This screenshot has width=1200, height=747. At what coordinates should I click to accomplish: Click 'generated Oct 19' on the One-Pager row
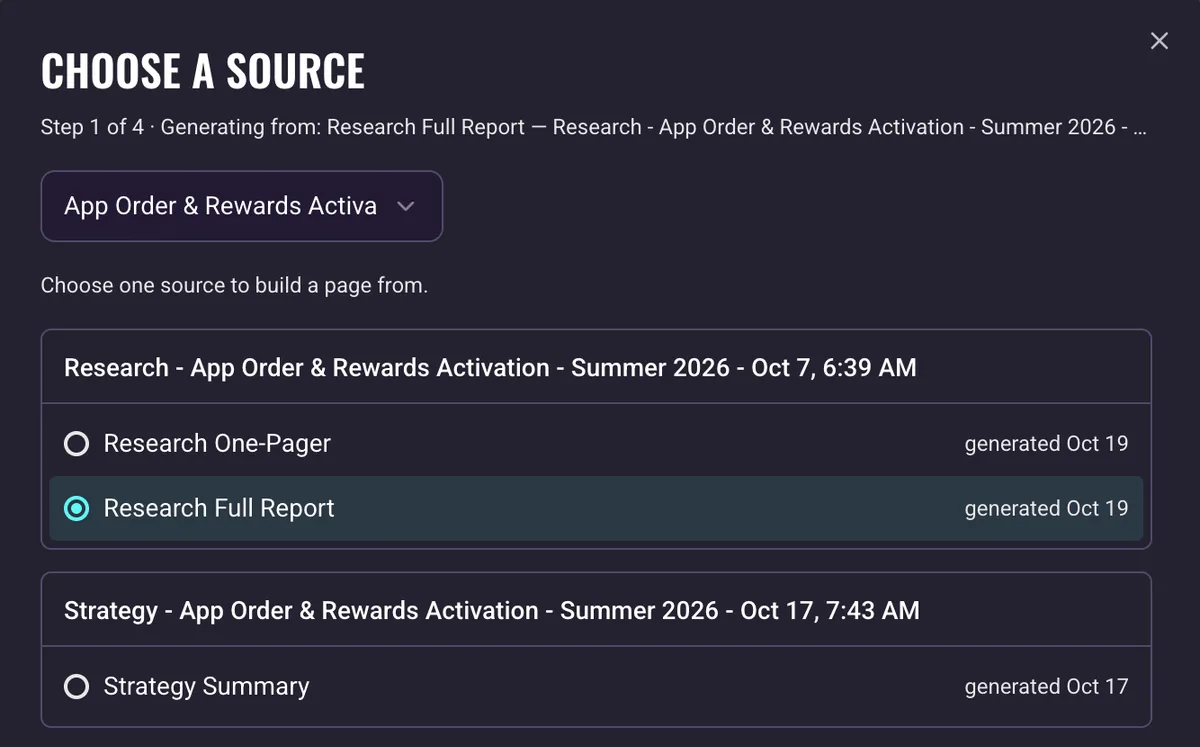pos(1046,444)
